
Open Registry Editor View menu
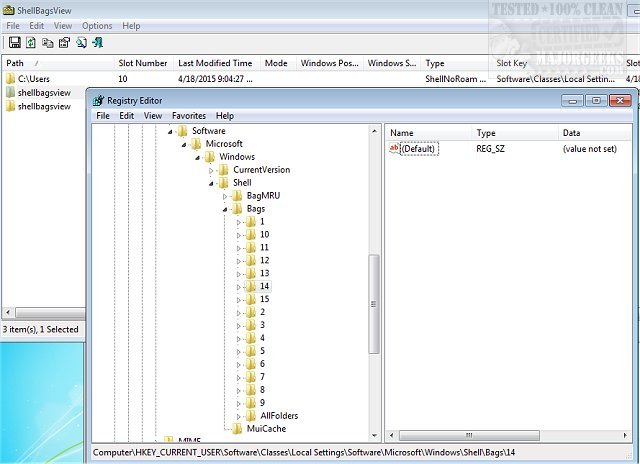pyautogui.click(x=153, y=116)
